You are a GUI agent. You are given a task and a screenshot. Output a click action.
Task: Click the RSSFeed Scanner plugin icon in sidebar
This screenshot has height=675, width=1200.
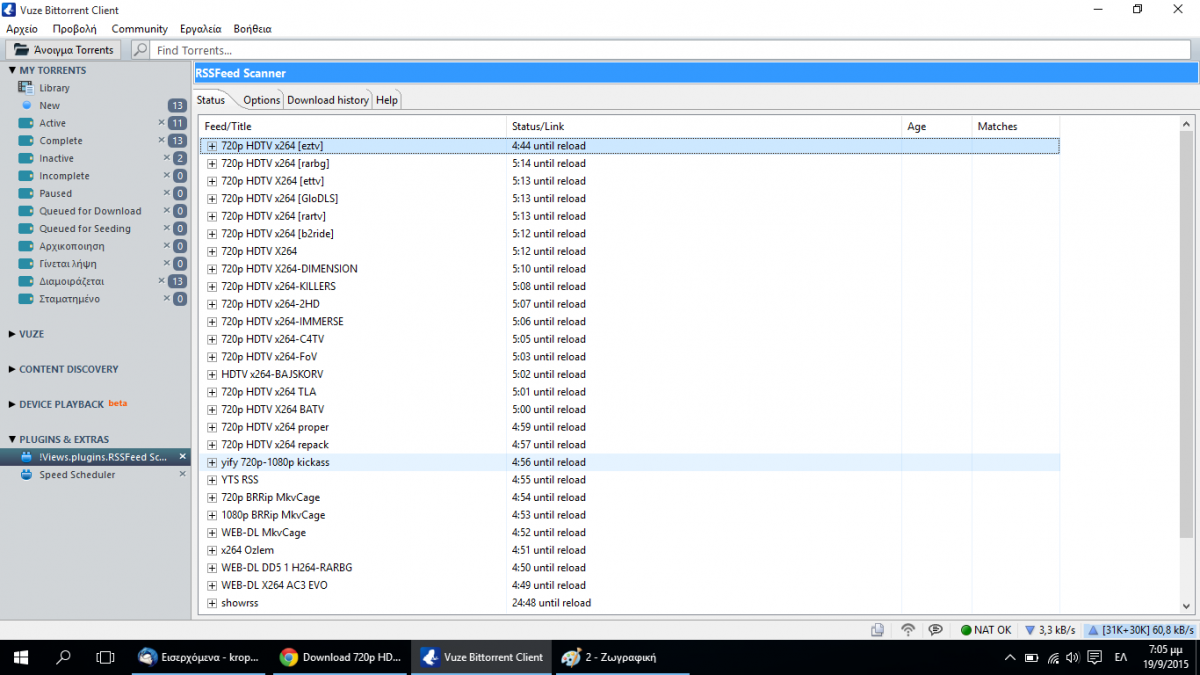coord(27,457)
